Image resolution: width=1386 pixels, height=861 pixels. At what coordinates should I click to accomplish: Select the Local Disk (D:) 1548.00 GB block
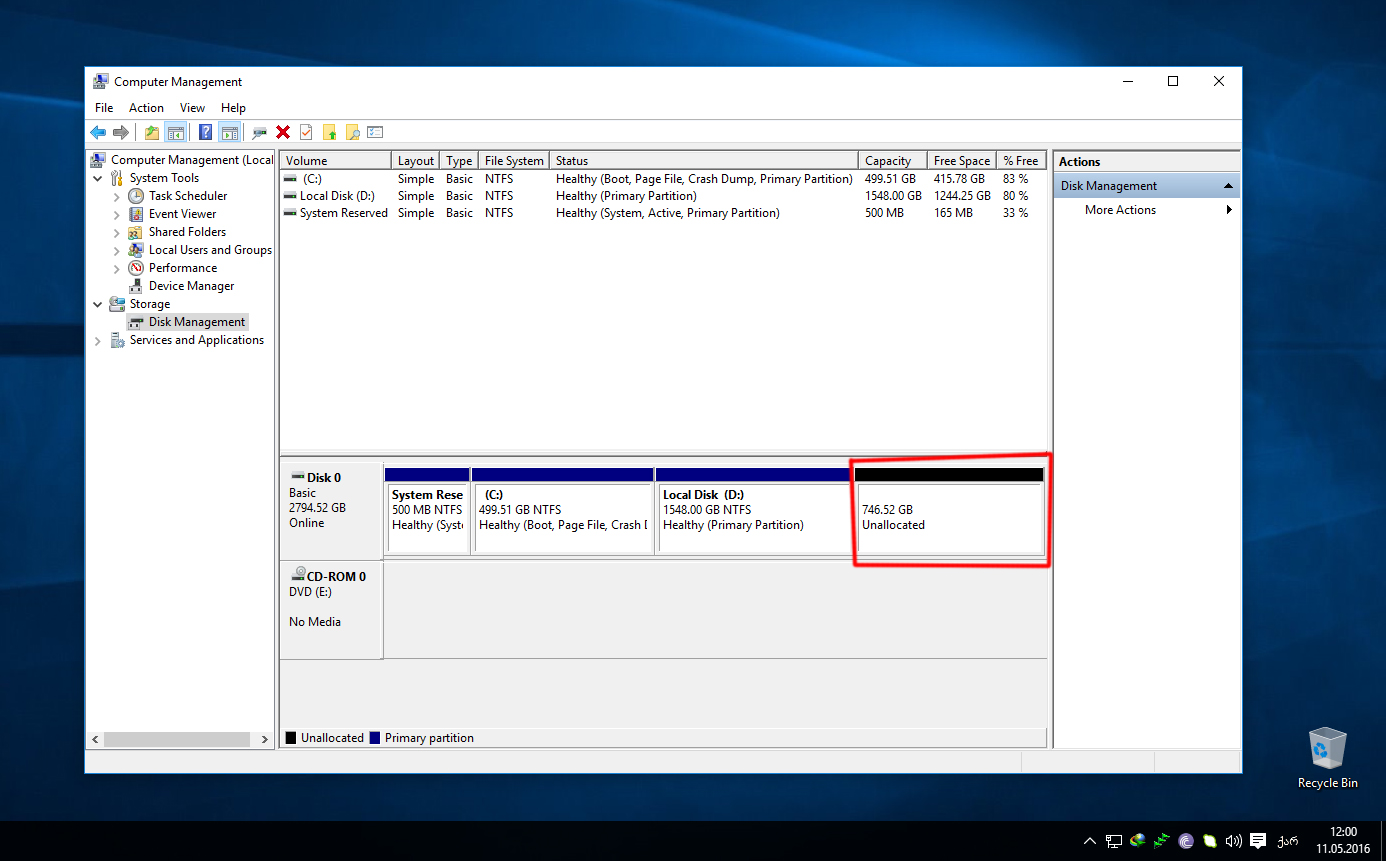[754, 510]
